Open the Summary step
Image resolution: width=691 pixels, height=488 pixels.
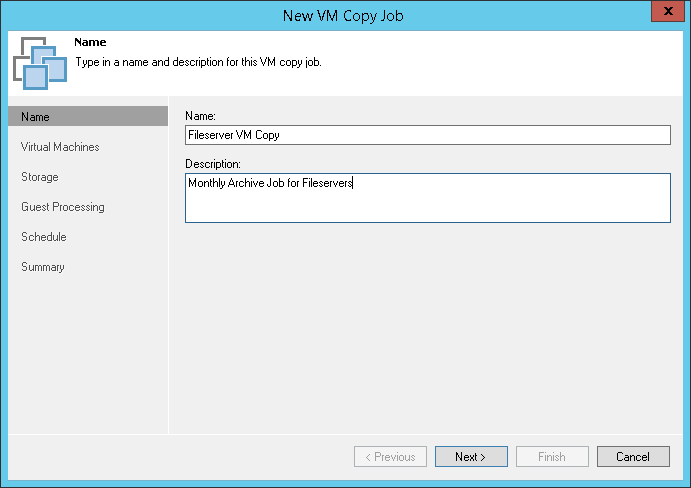point(43,267)
